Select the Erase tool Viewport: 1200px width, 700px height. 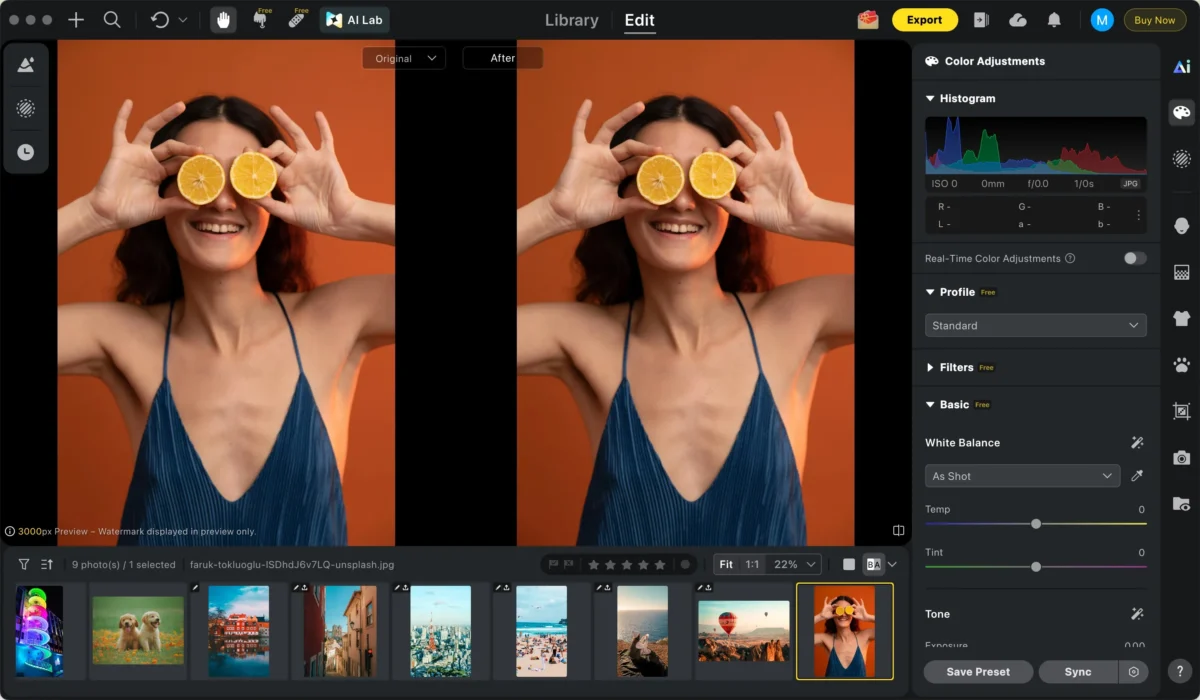tap(261, 19)
